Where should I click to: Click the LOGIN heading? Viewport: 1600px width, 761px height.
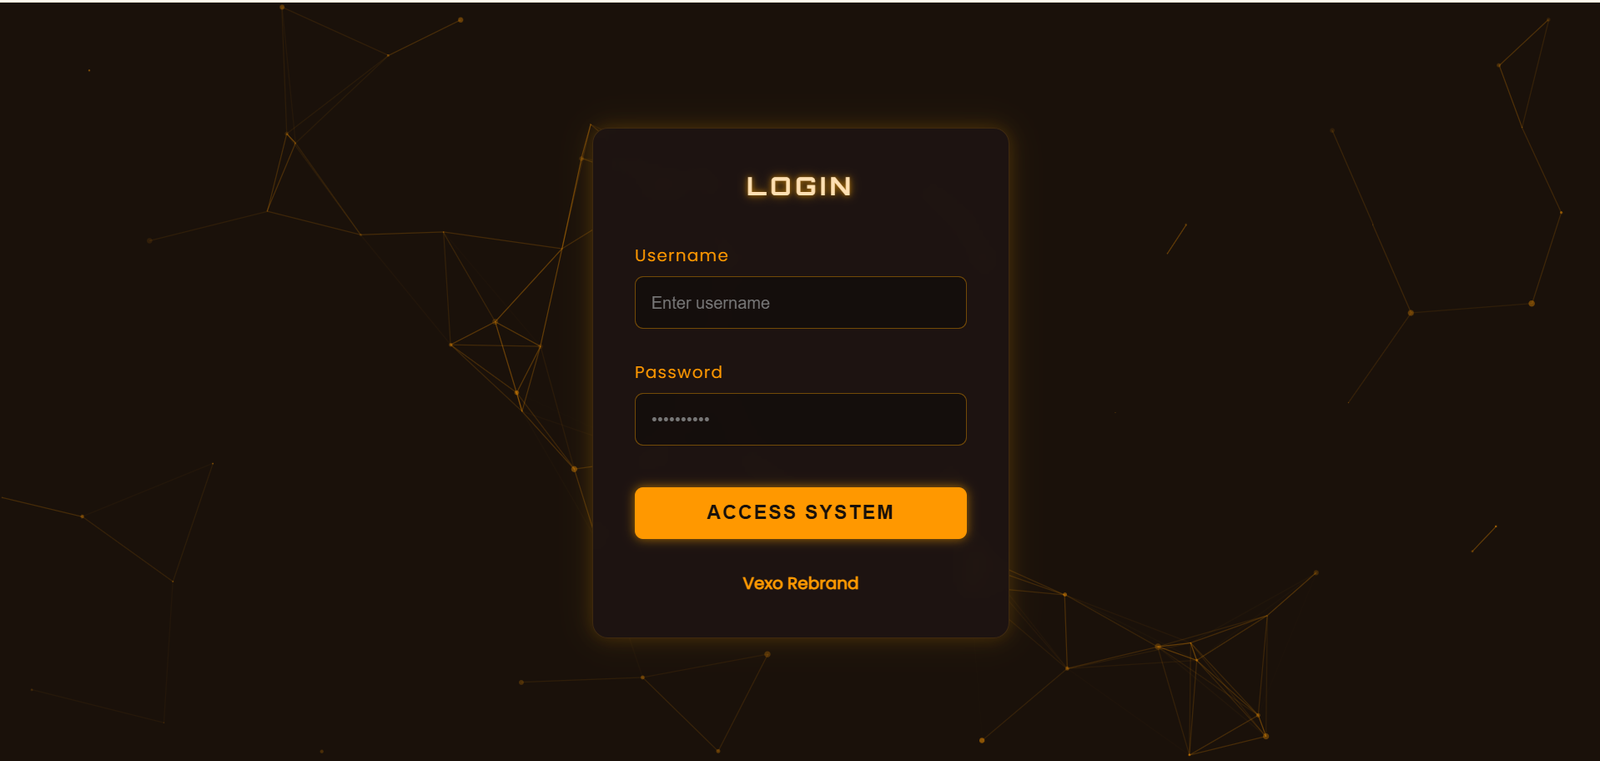click(799, 186)
